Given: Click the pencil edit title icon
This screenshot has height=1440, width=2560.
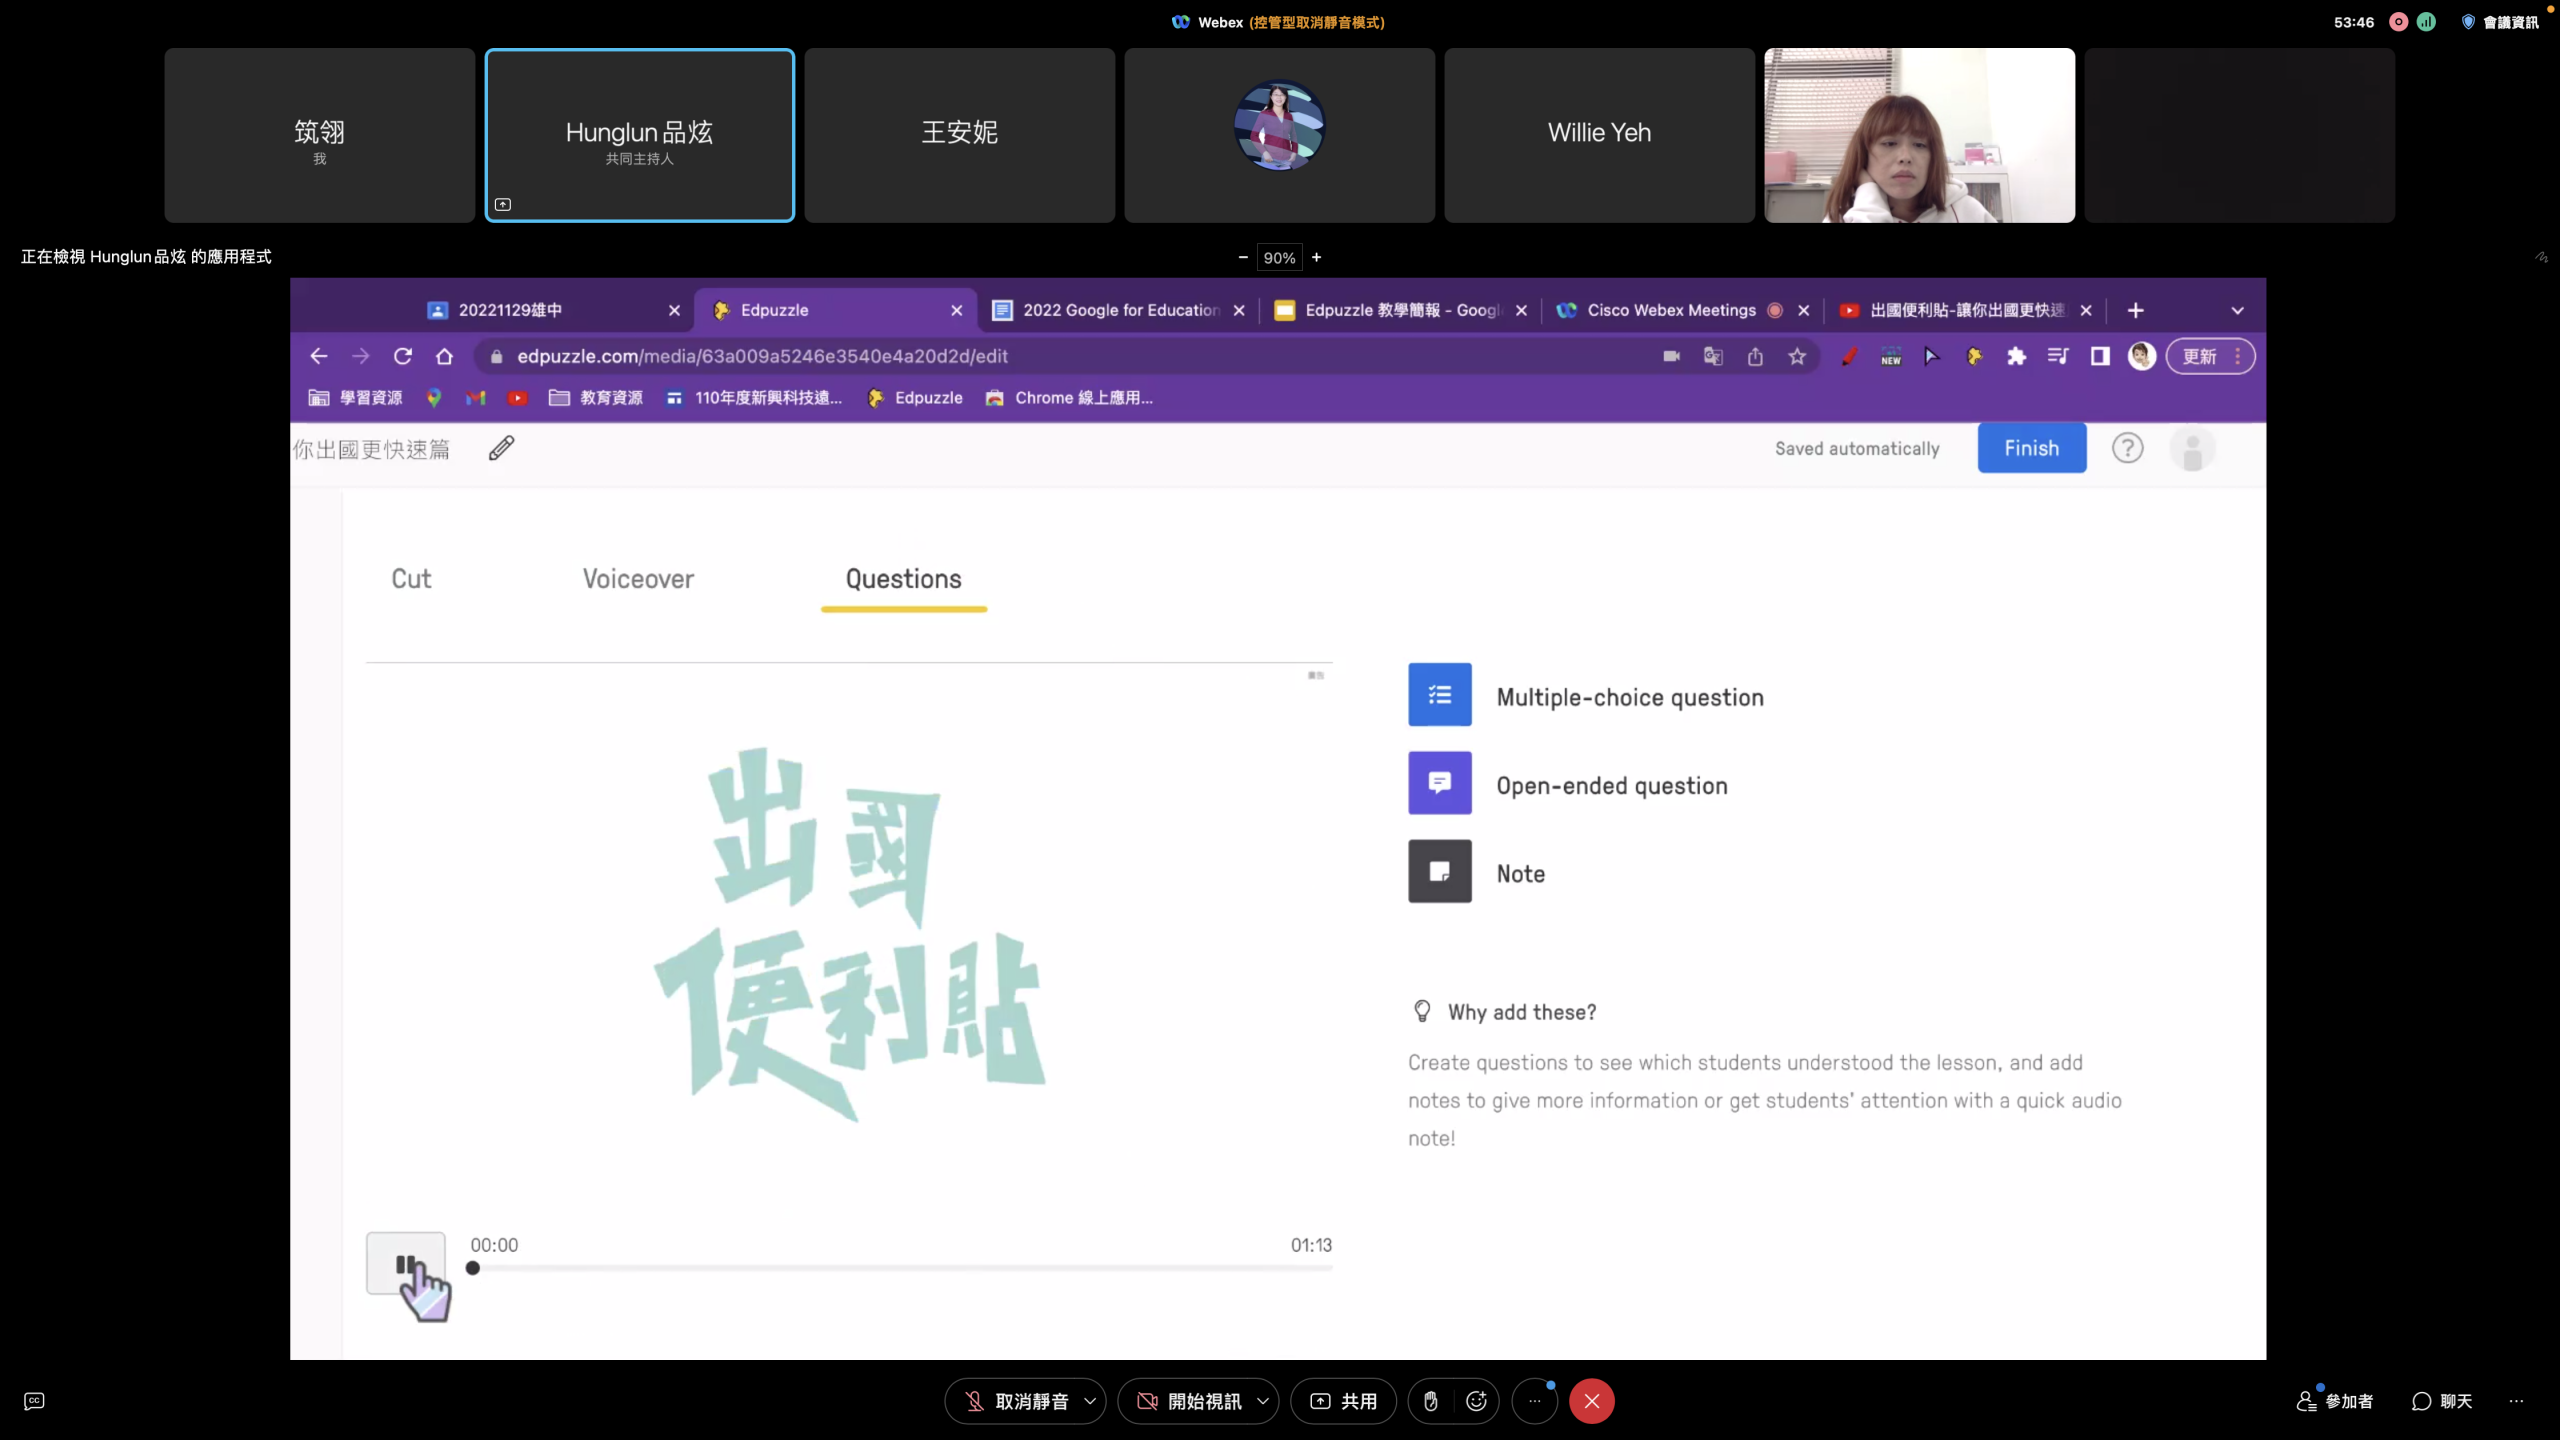Looking at the screenshot, I should [501, 448].
